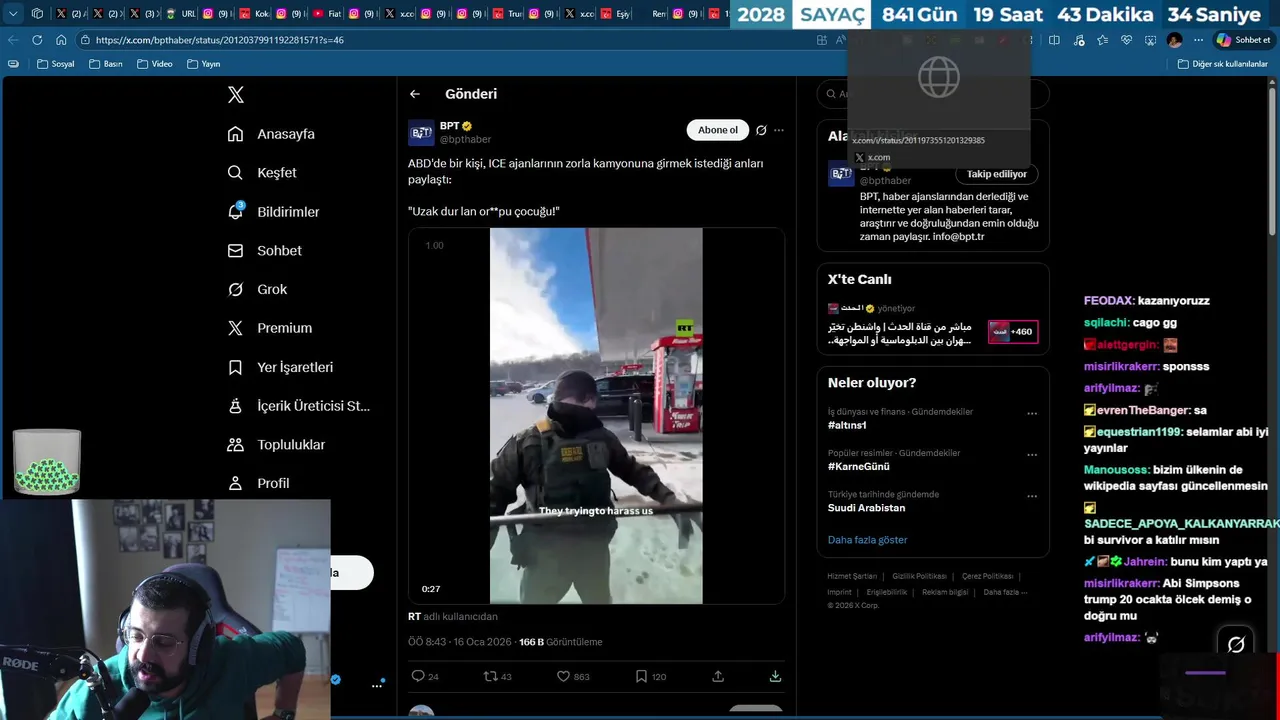1280x720 pixels.
Task: Open the browser settings three-dot menu
Action: 1198,40
